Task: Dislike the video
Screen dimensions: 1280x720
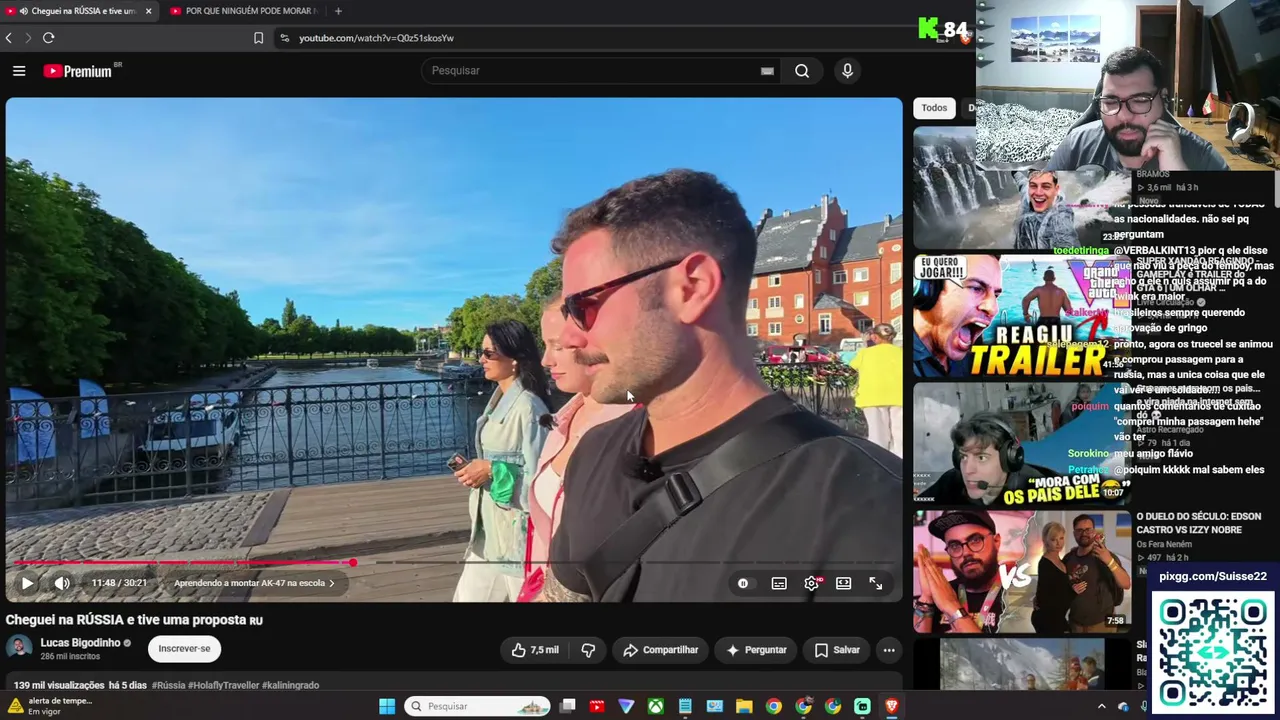Action: pyautogui.click(x=588, y=650)
